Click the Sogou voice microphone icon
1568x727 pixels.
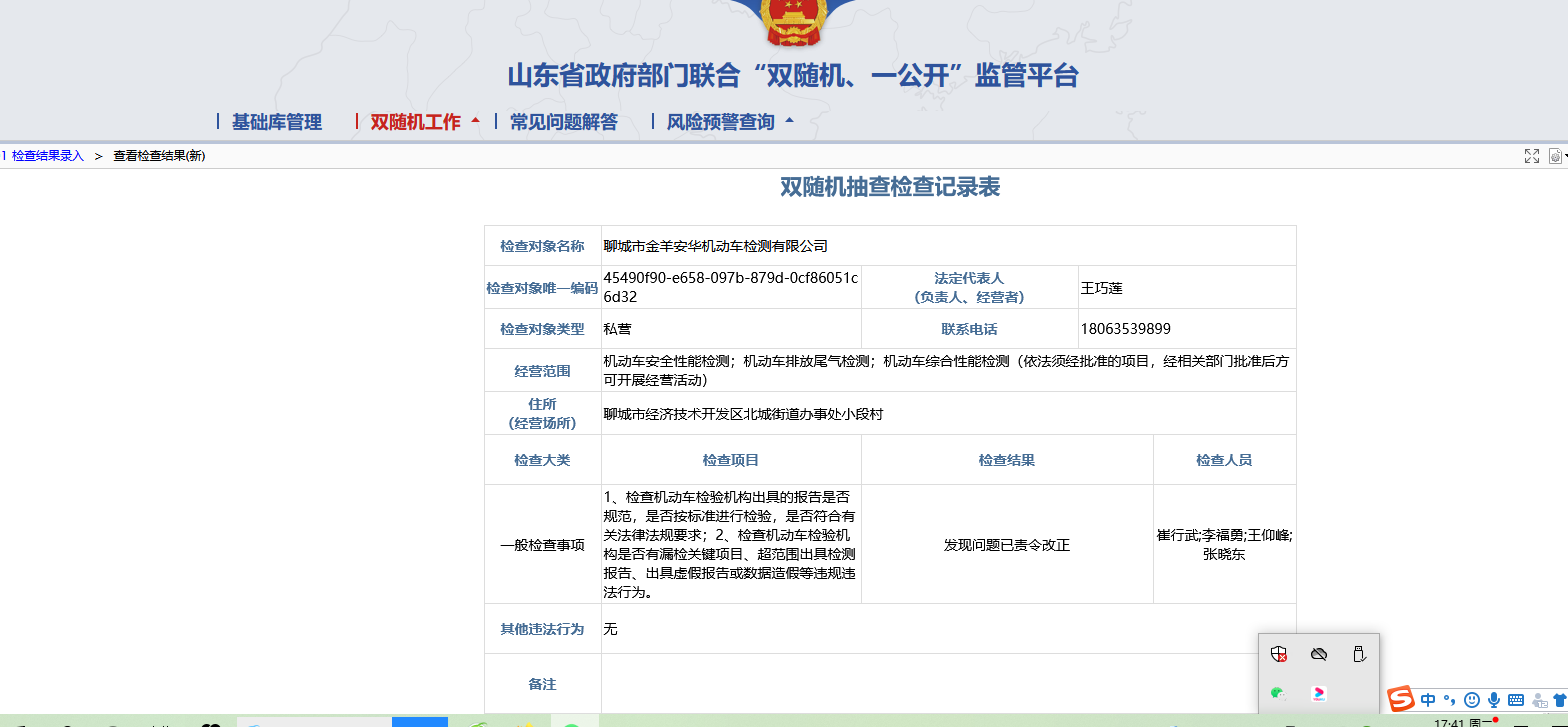point(1494,700)
